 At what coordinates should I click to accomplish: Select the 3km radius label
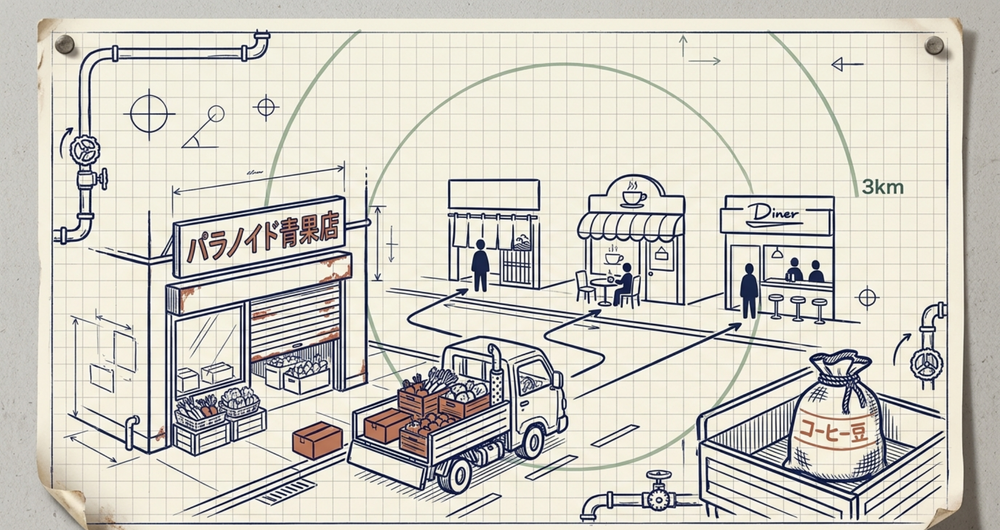click(883, 187)
